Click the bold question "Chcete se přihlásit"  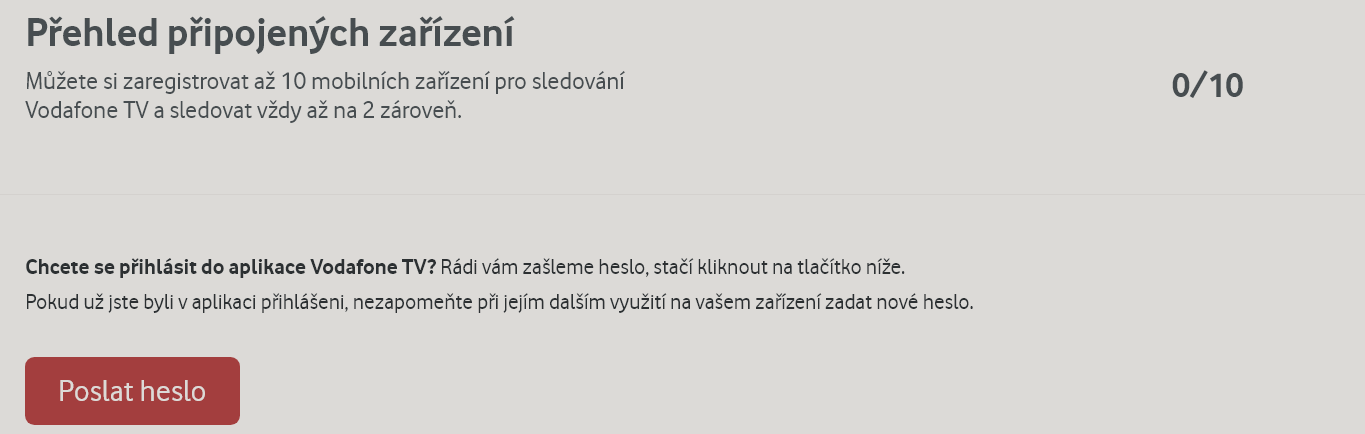tap(231, 268)
